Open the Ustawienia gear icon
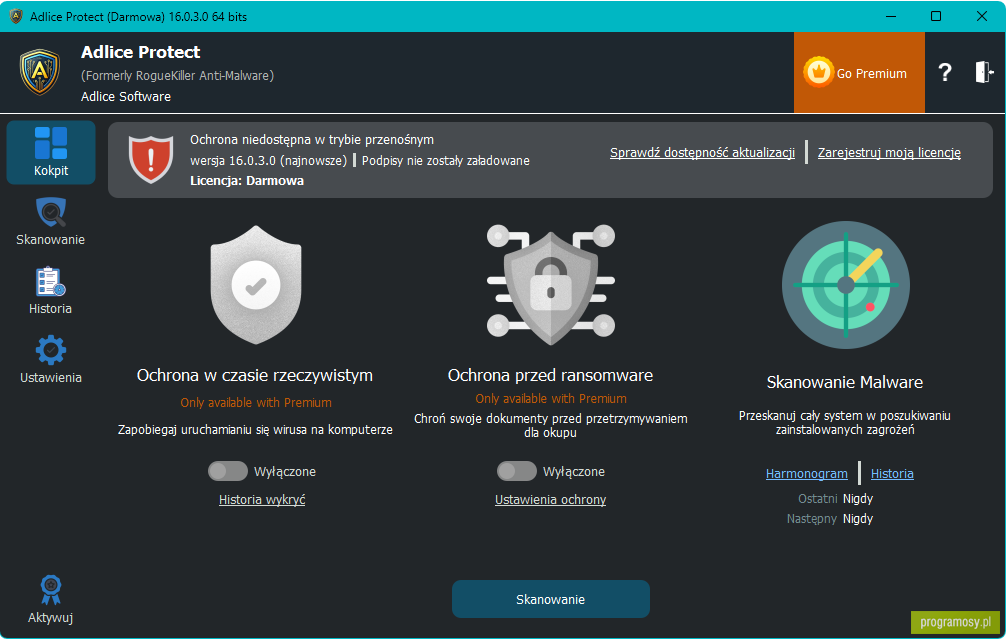 pos(51,350)
